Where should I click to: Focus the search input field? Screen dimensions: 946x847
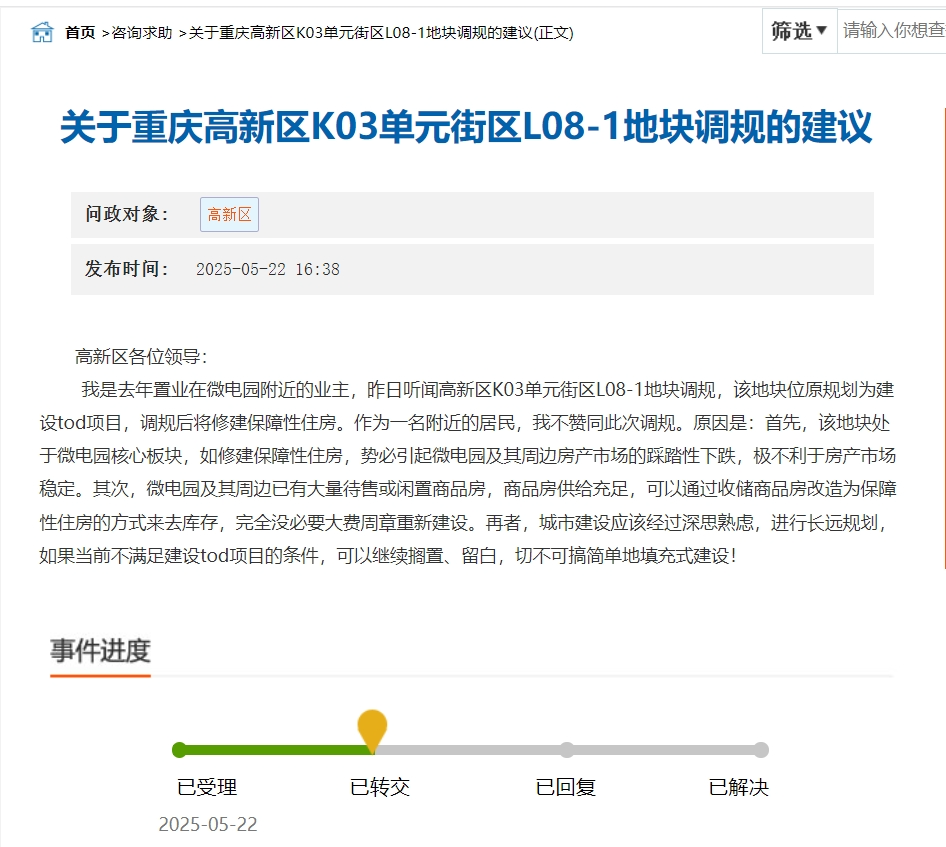(892, 31)
